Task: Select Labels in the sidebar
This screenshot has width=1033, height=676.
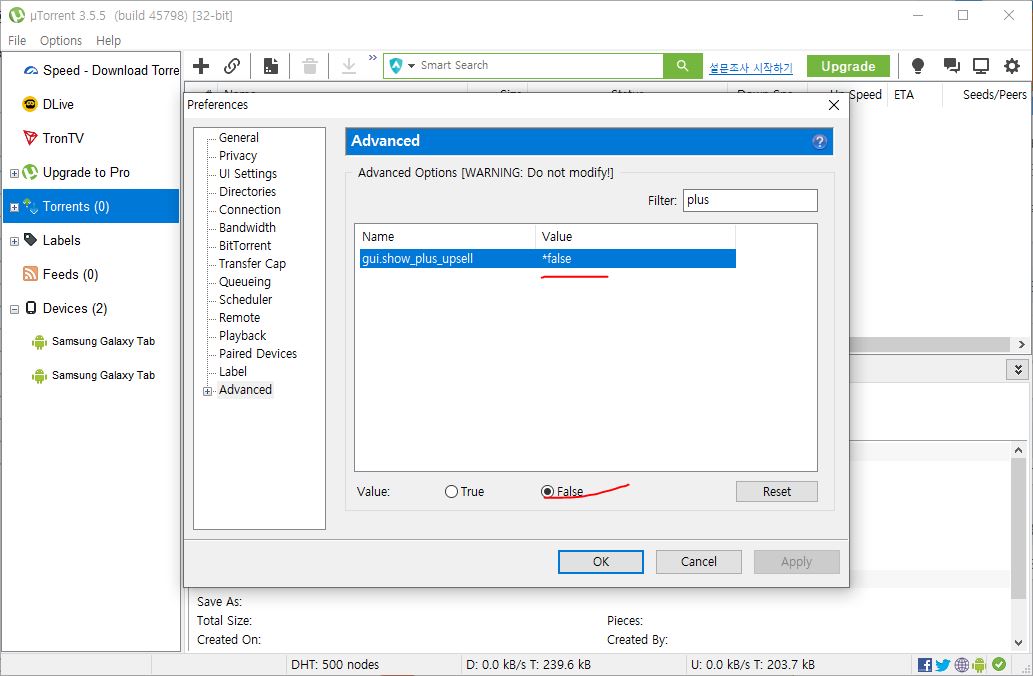Action: point(61,240)
